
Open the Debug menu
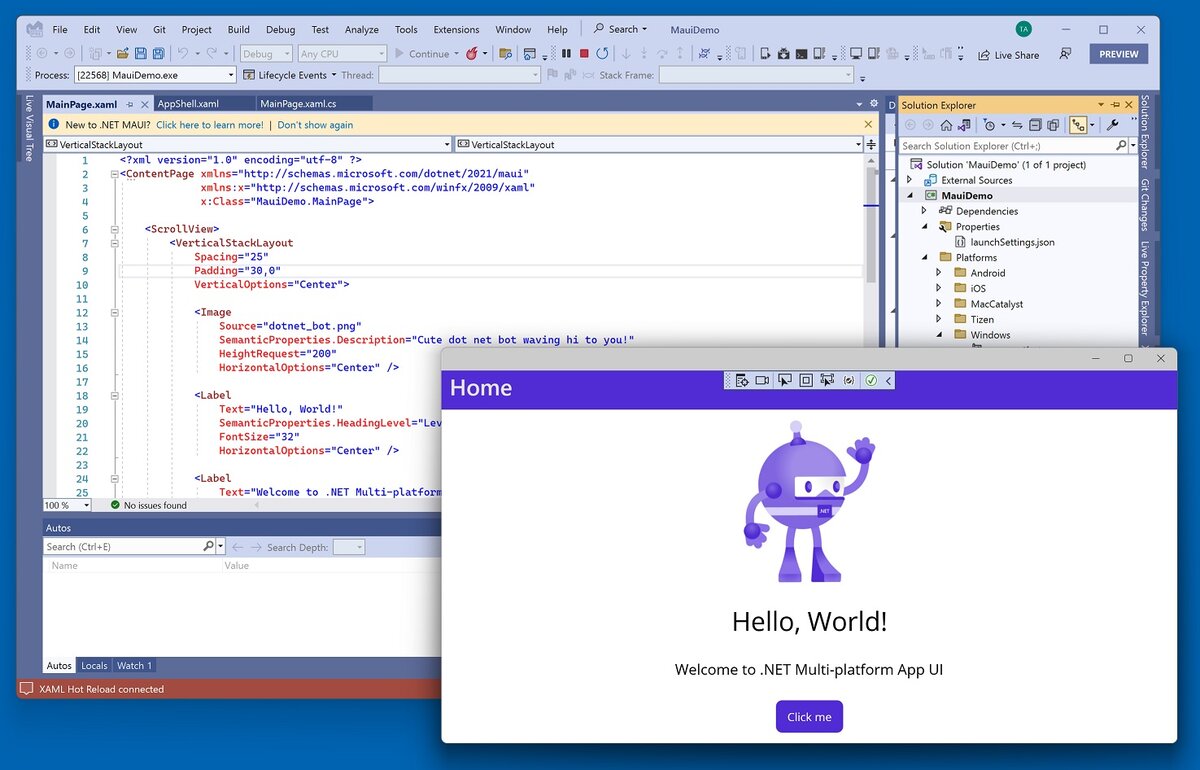[x=280, y=29]
